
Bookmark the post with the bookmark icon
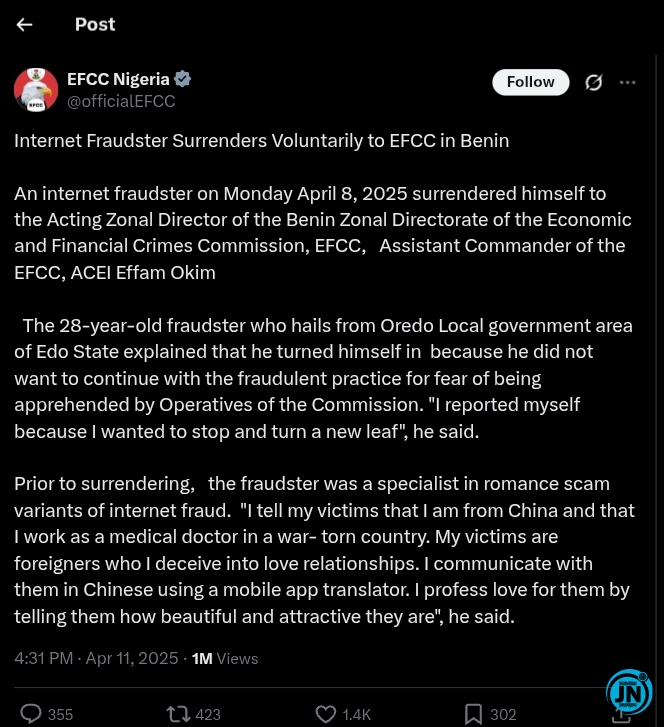[473, 714]
